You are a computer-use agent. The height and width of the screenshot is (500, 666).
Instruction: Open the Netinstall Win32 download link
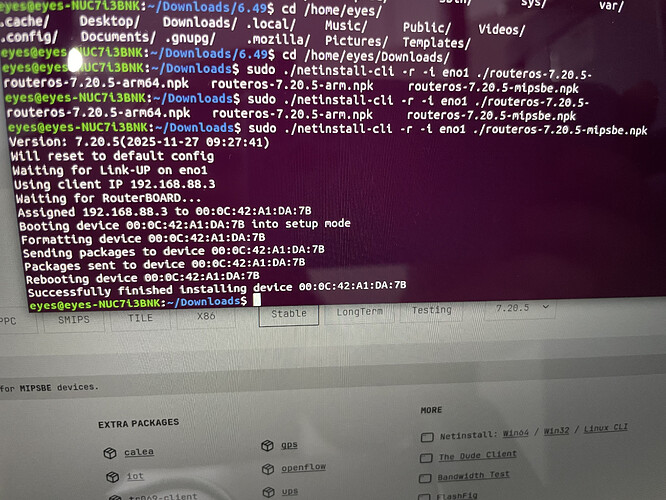click(556, 430)
